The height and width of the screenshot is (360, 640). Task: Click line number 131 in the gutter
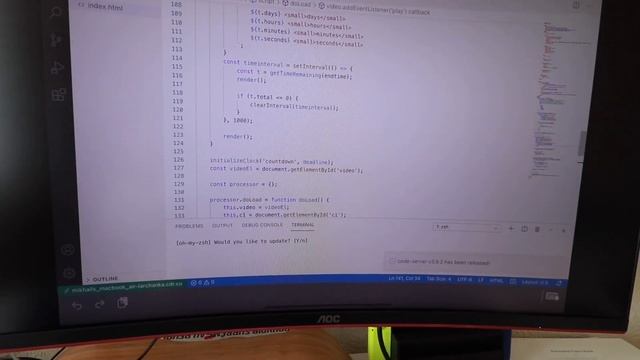coord(179,200)
